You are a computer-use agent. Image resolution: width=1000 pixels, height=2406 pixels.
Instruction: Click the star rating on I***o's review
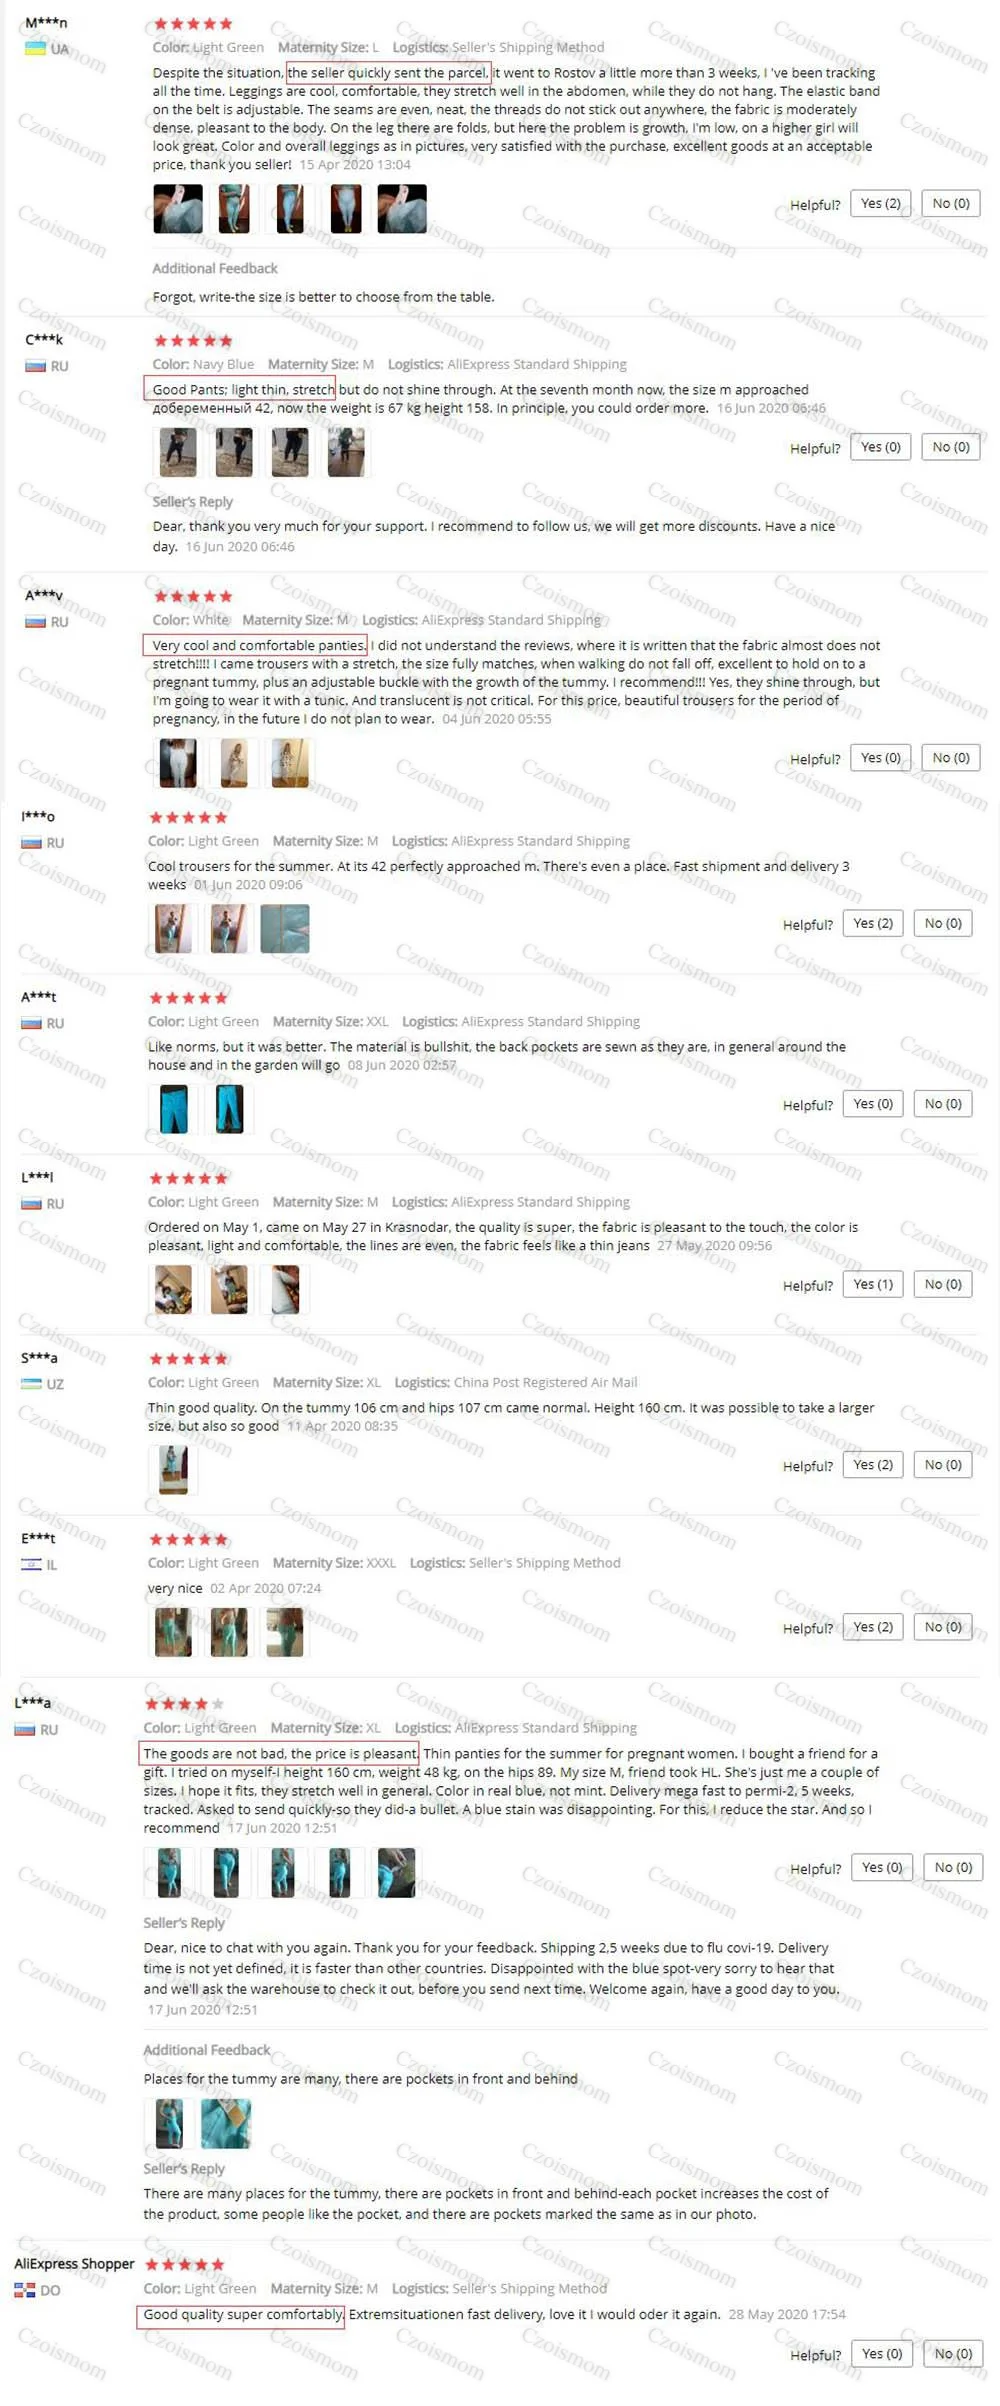188,818
